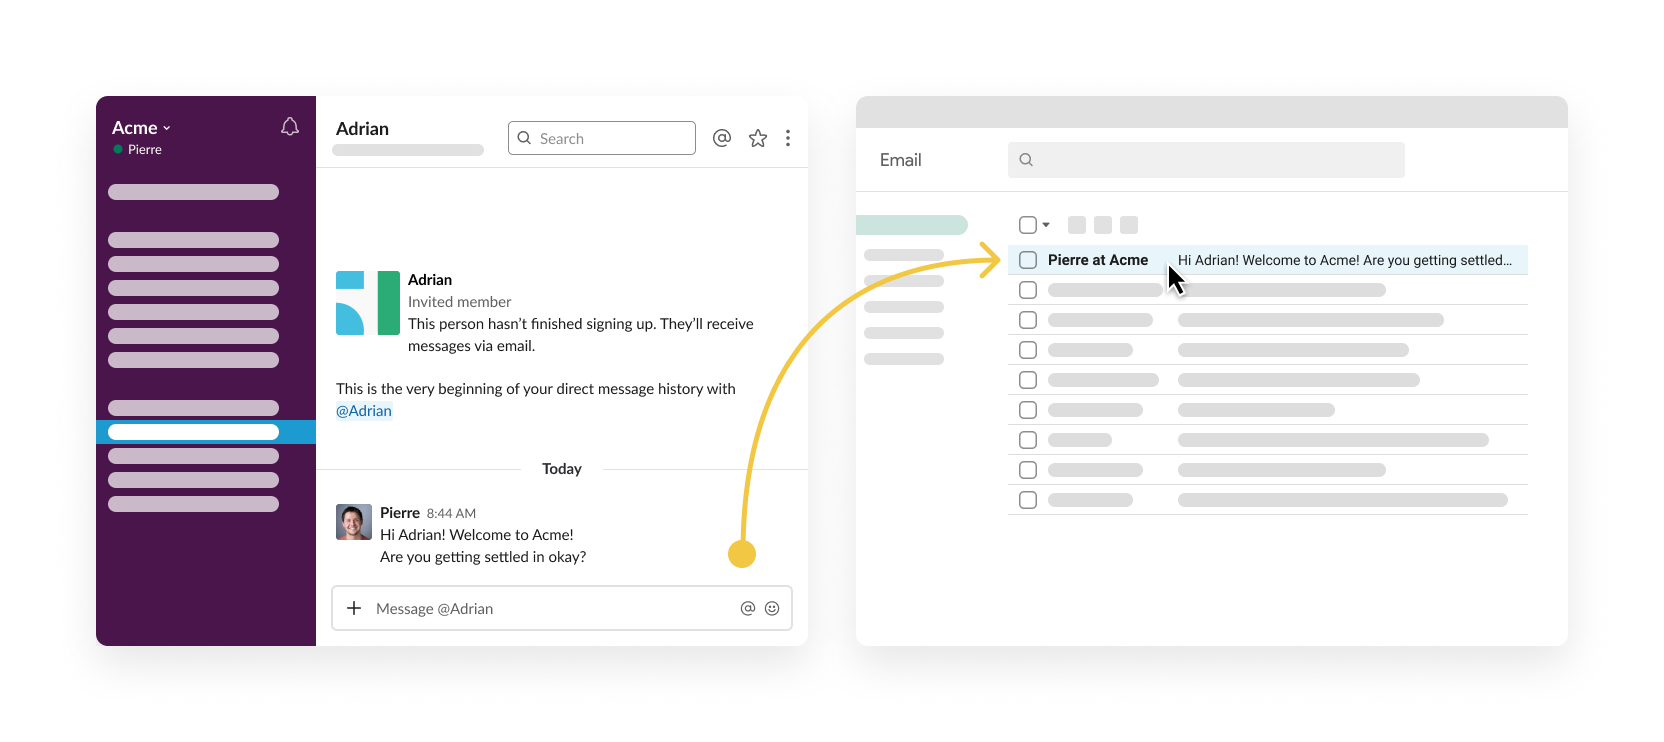
Task: Toggle the select-all checkbox in Email
Action: tap(1028, 225)
